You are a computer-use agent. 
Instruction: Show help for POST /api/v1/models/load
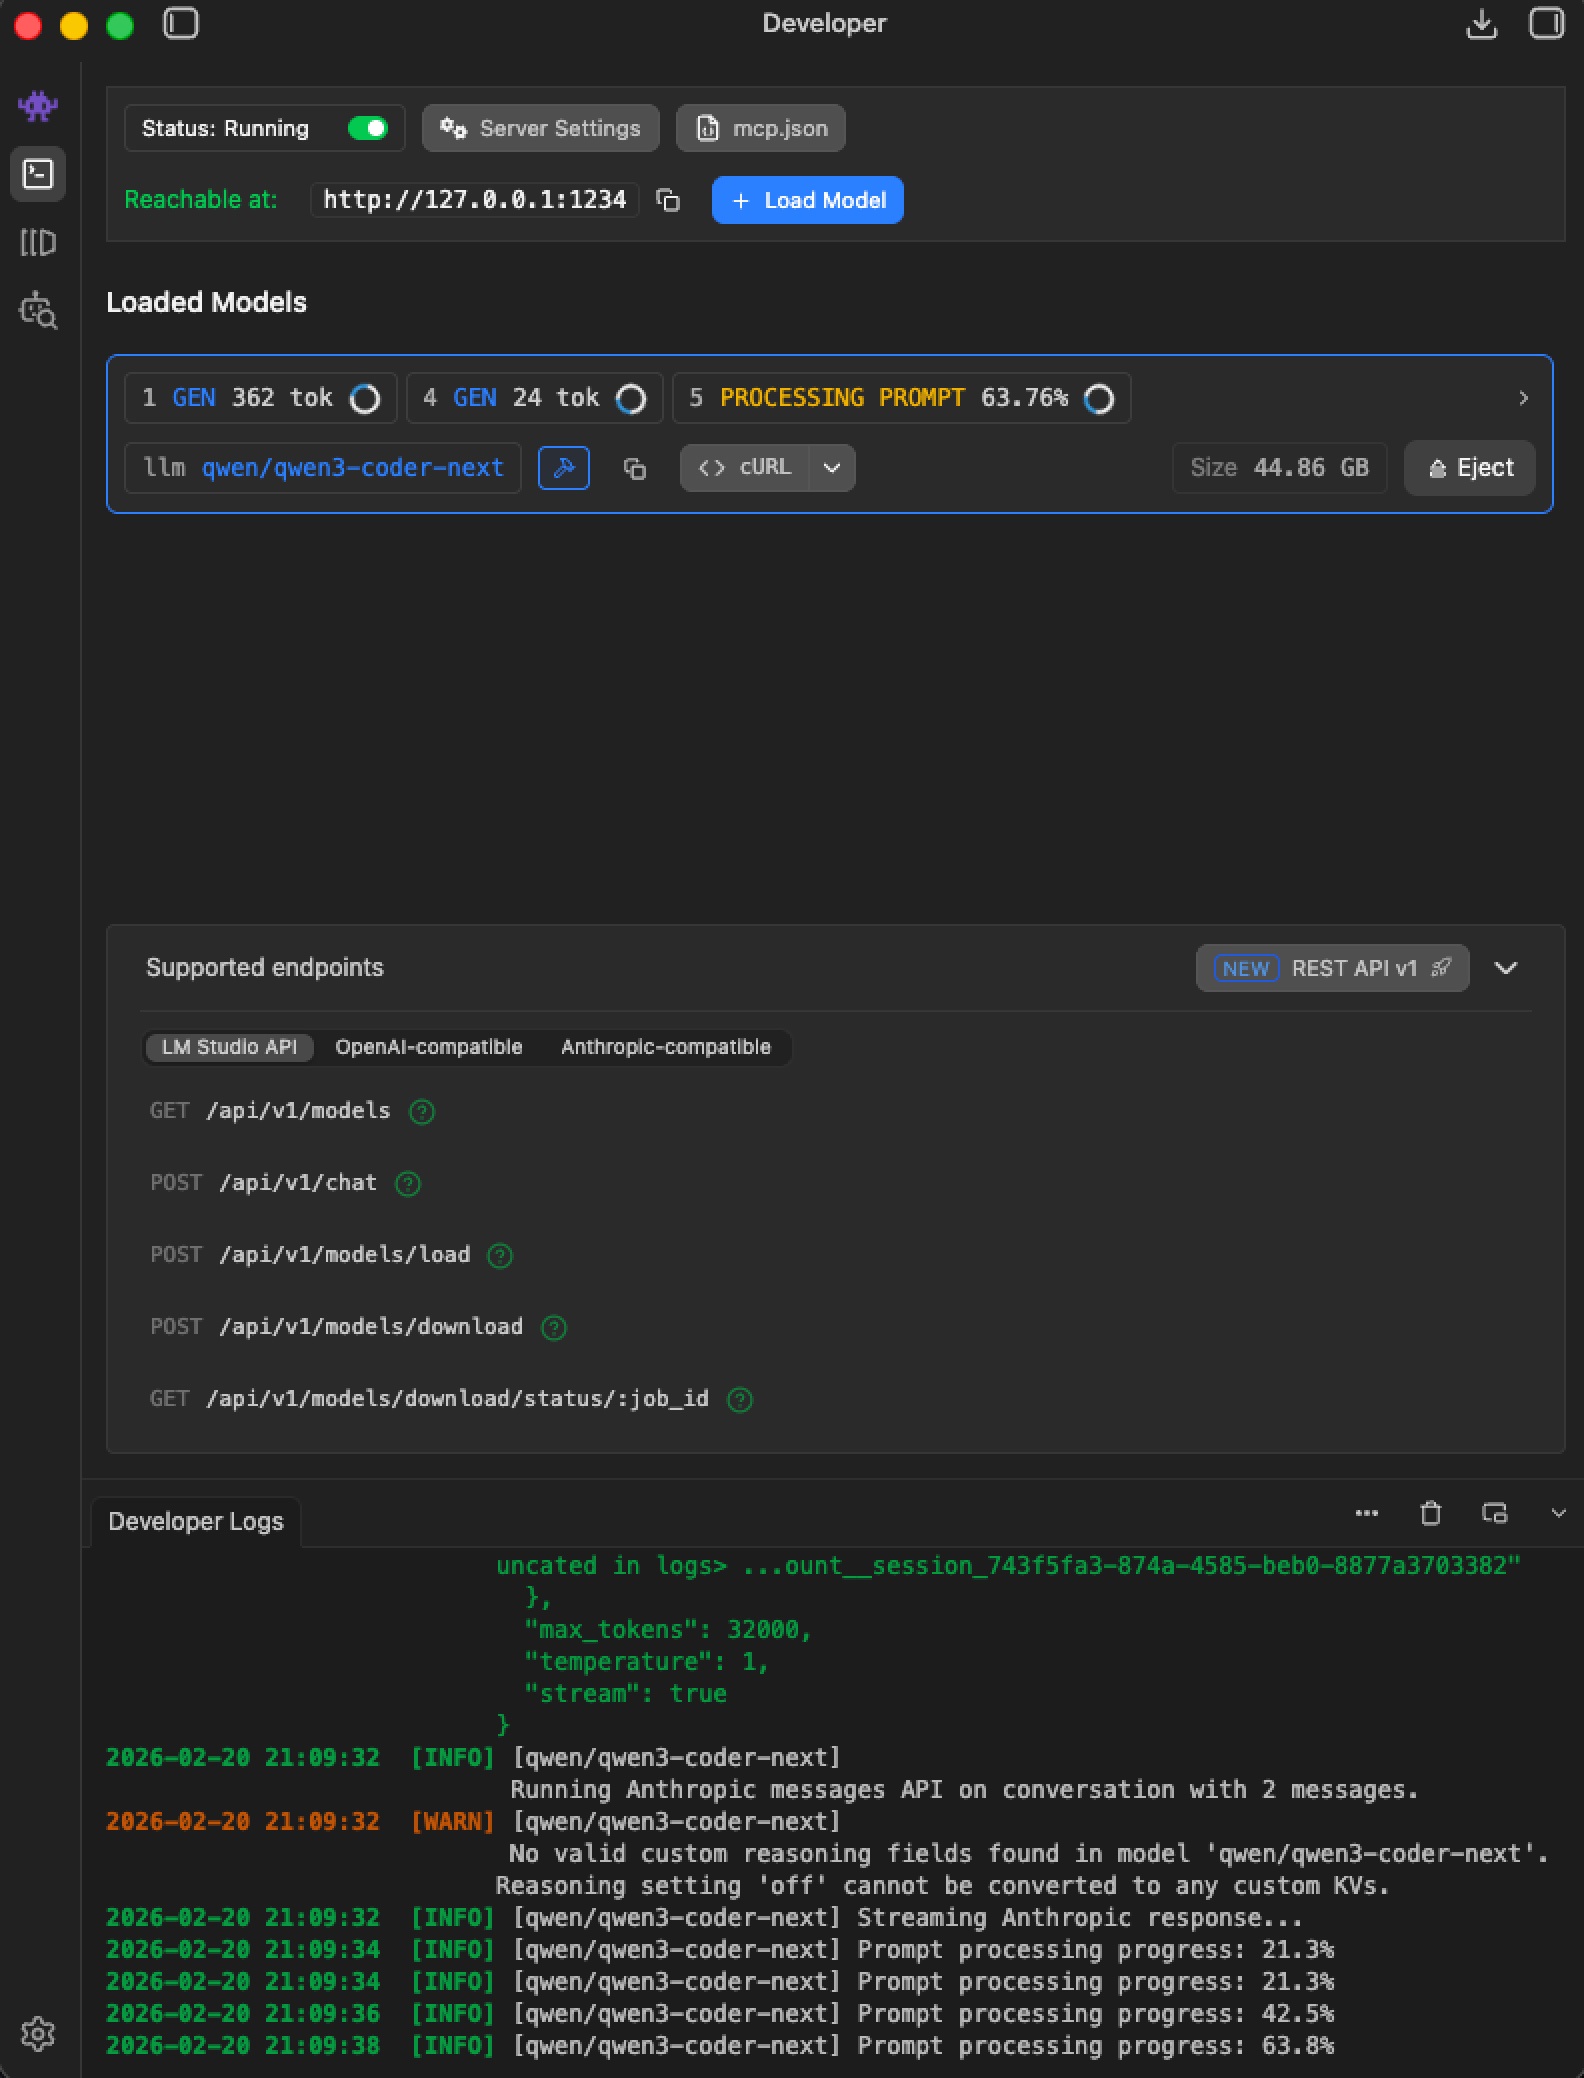pyautogui.click(x=500, y=1256)
